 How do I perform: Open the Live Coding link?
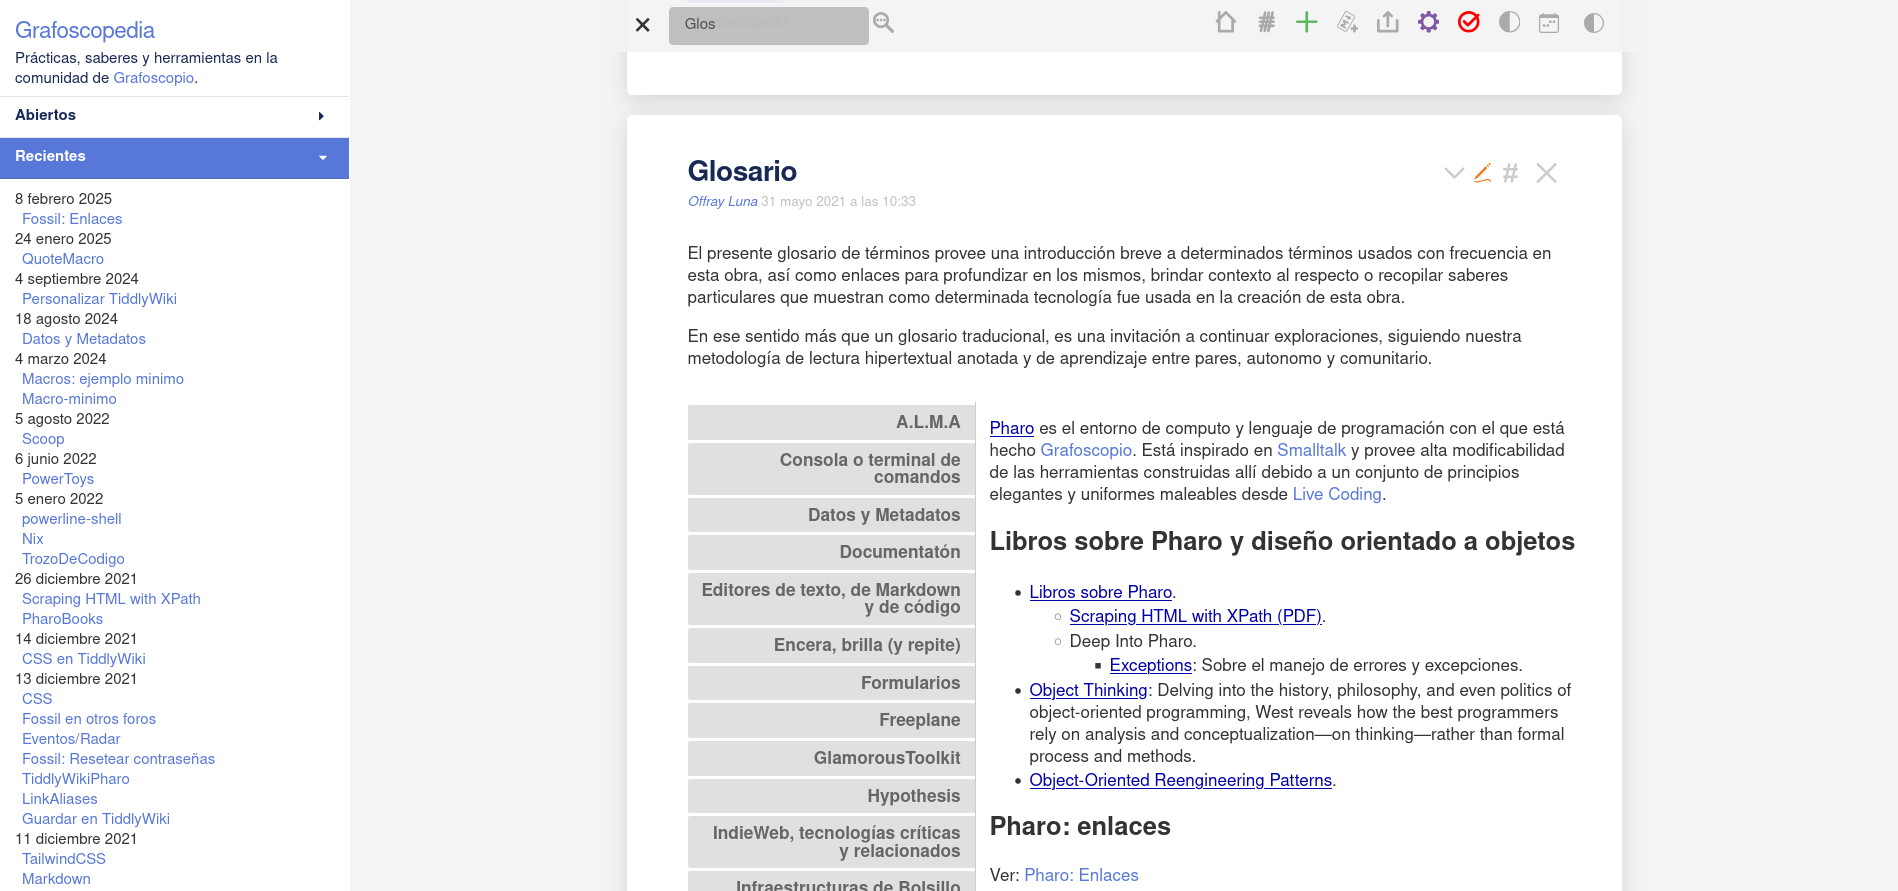pos(1337,494)
